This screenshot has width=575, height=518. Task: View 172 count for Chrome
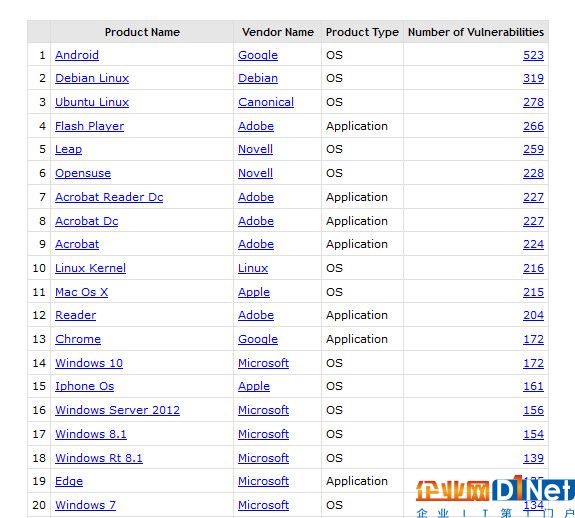pyautogui.click(x=533, y=339)
